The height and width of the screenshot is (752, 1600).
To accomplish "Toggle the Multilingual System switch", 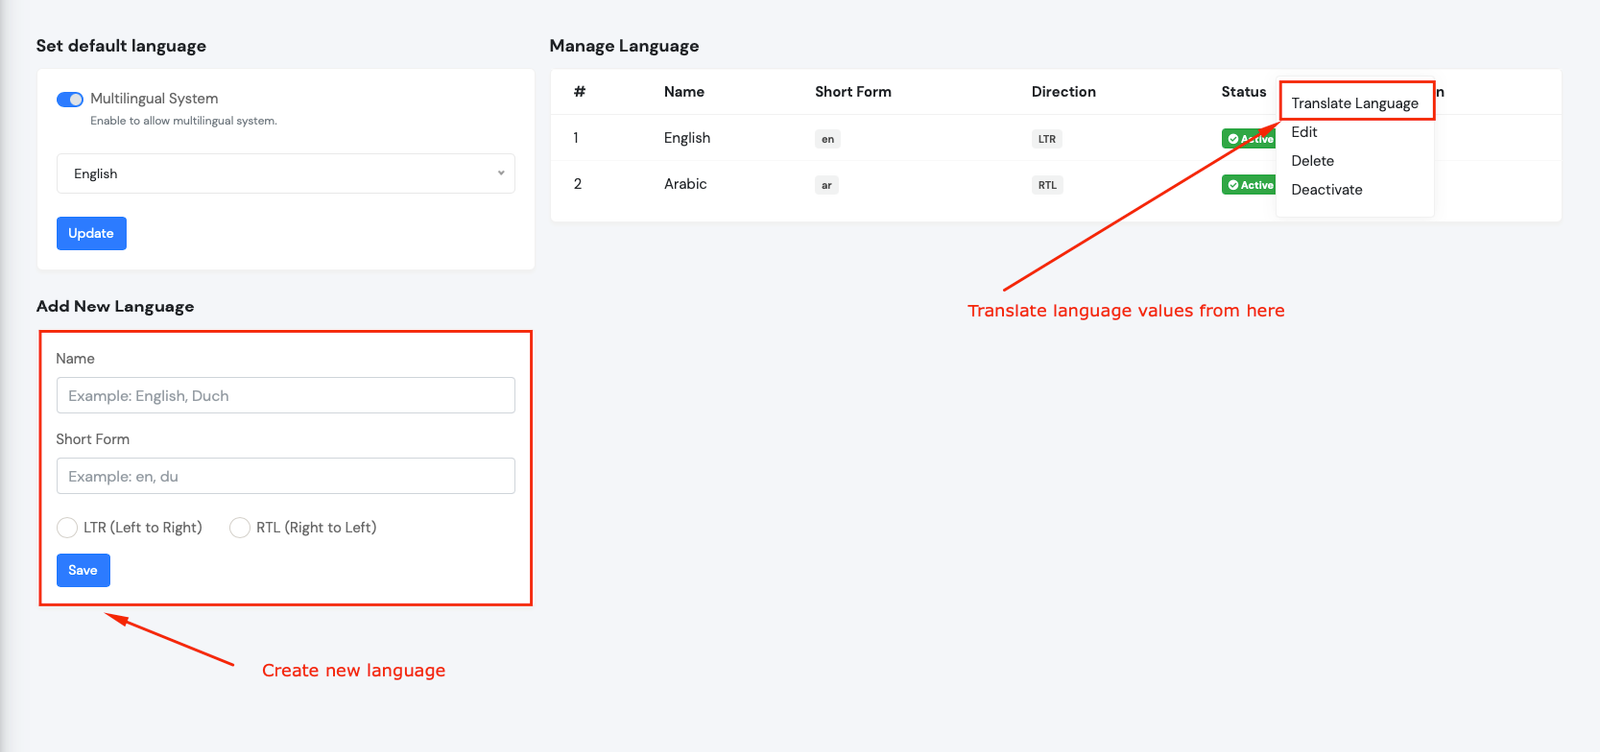I will coord(70,99).
